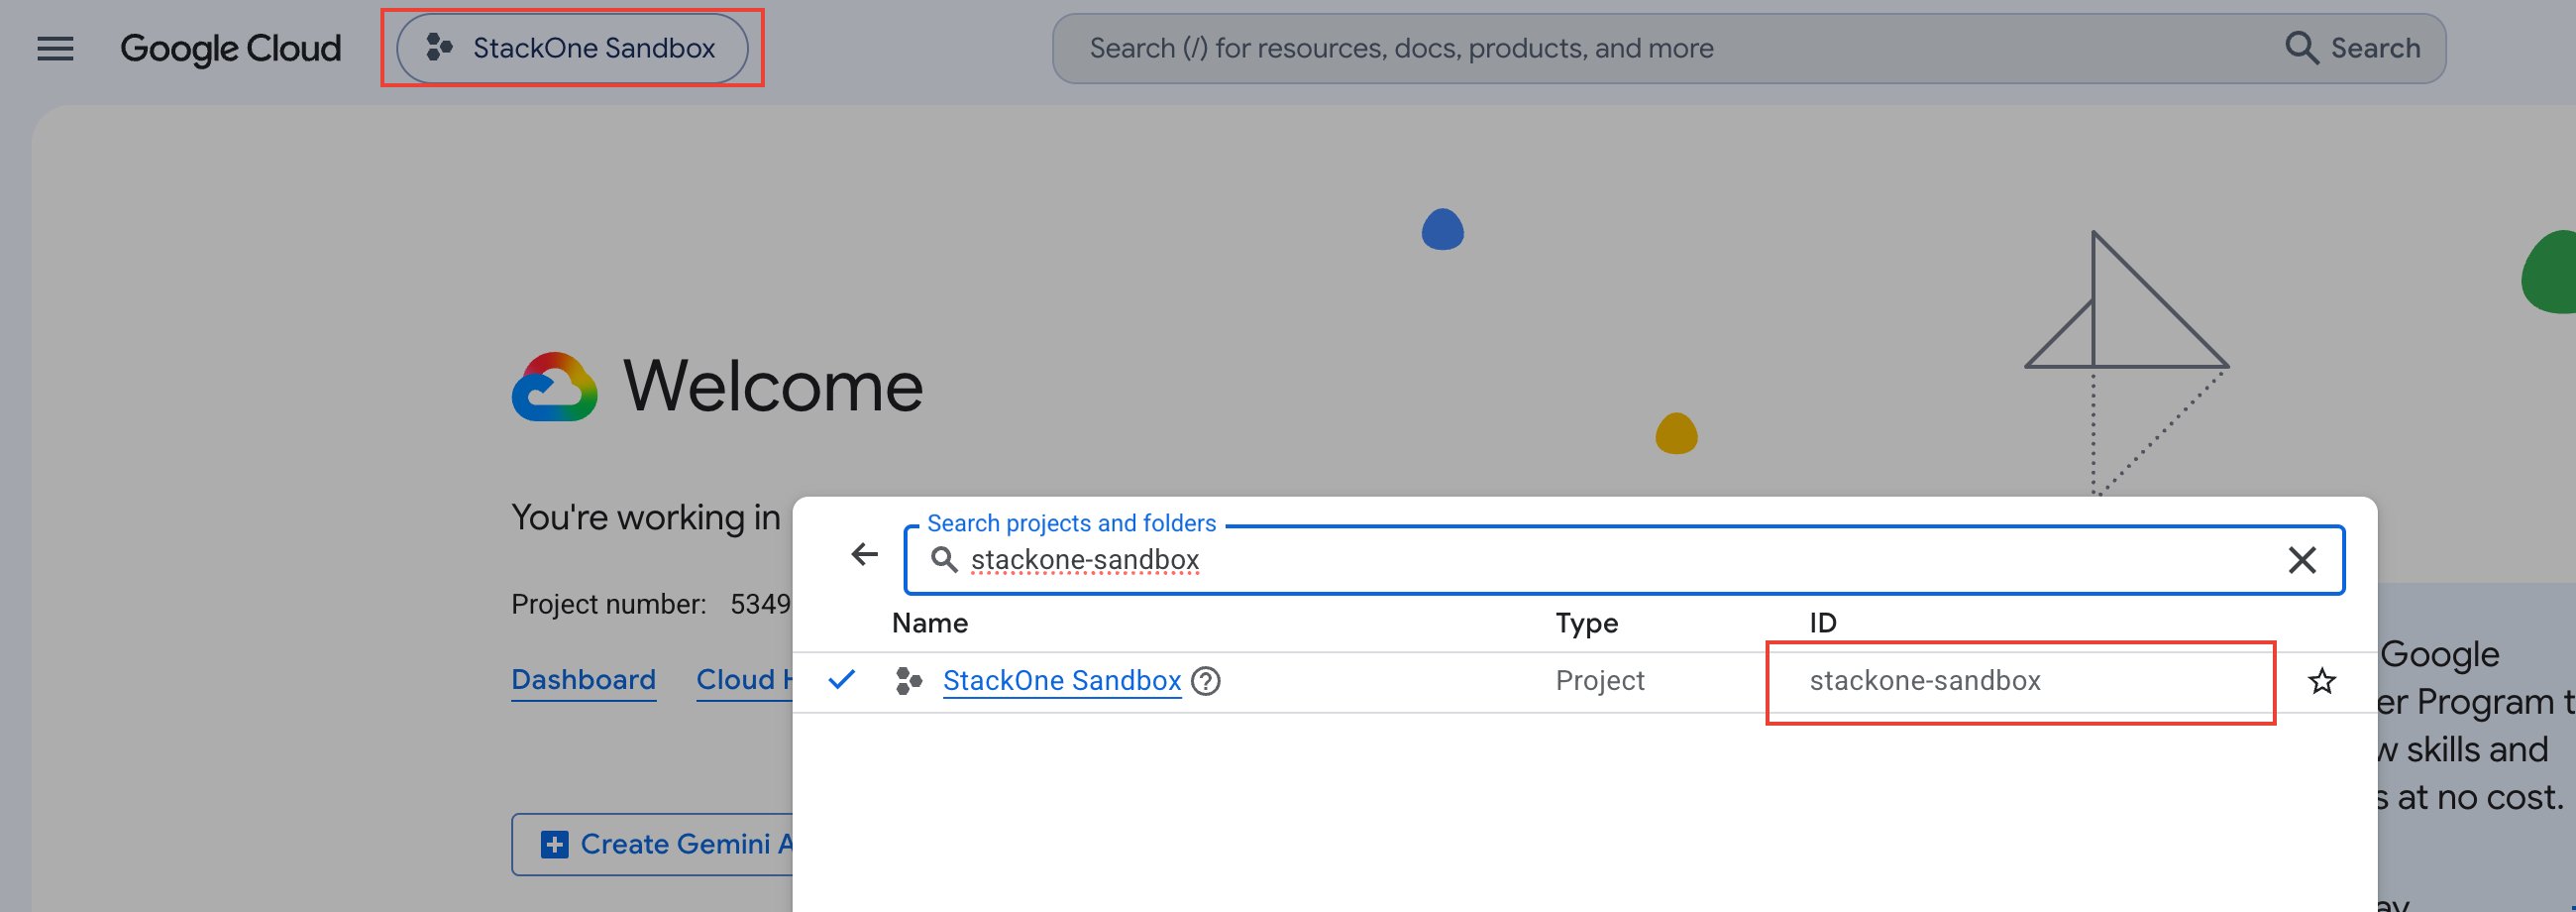This screenshot has height=912, width=2576.
Task: Clear the project search with X
Action: (x=2302, y=560)
